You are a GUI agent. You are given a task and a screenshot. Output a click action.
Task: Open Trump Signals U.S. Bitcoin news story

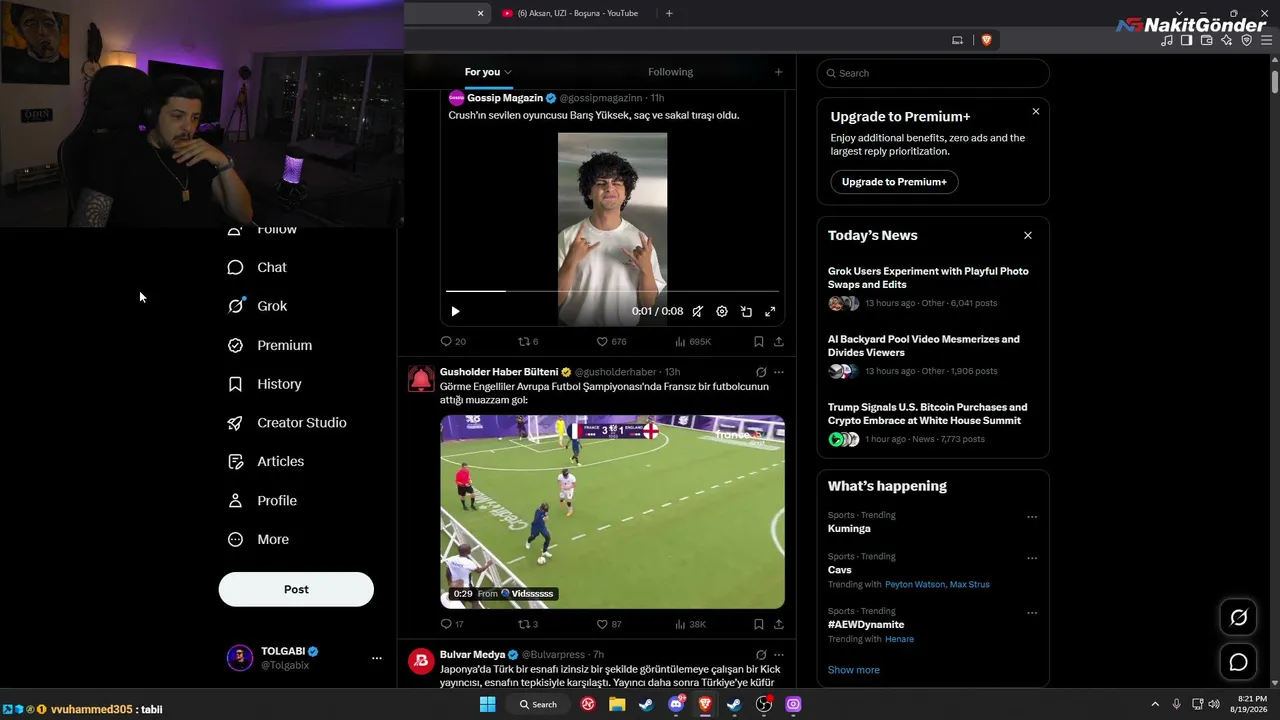click(933, 422)
